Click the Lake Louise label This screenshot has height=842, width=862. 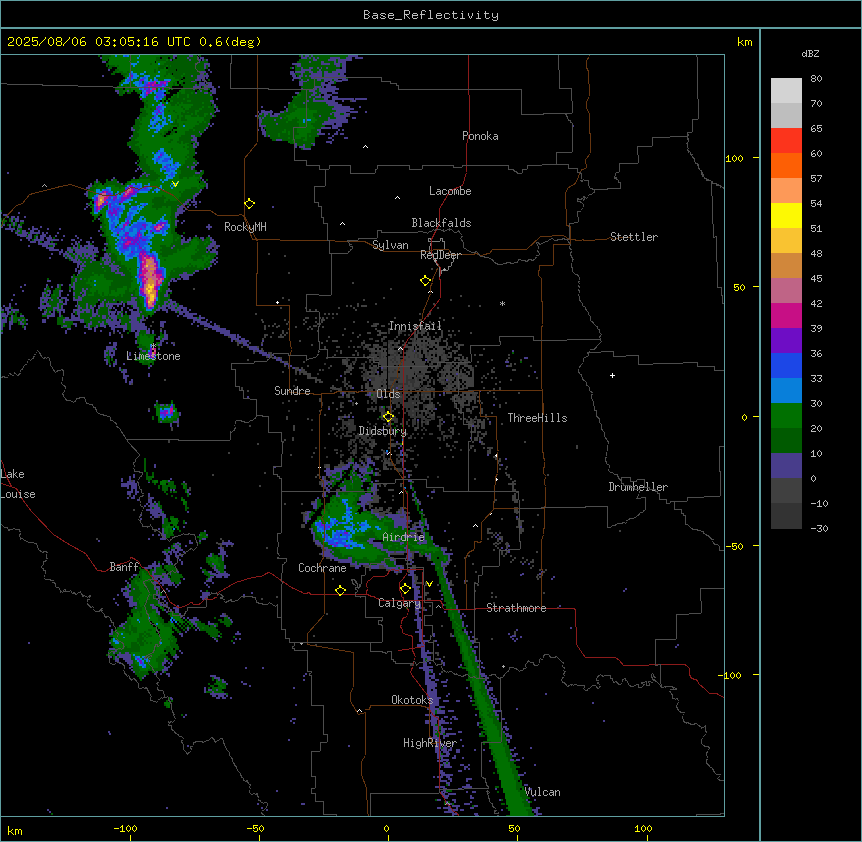(18, 484)
